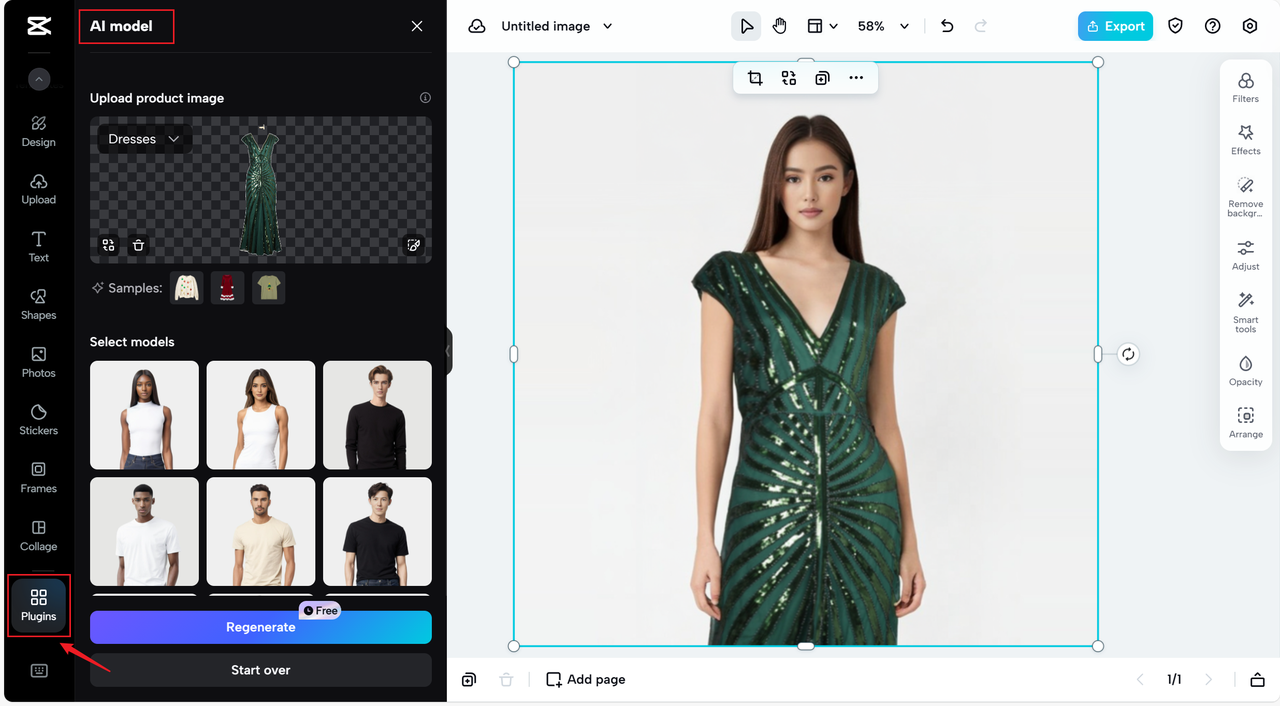Click the Crop tool in floating toolbar
Image resolution: width=1280 pixels, height=706 pixels.
coord(755,78)
